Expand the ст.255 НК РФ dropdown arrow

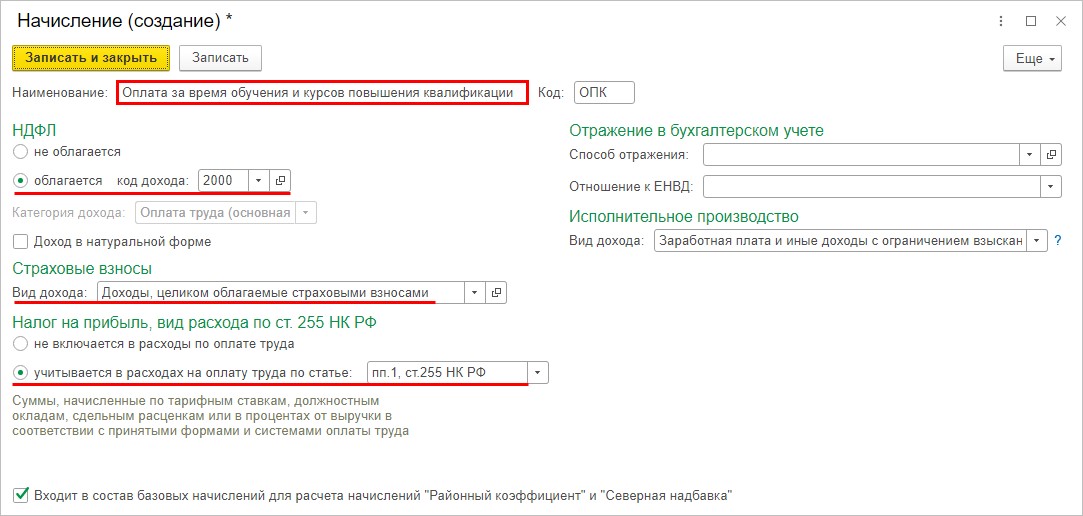point(539,372)
